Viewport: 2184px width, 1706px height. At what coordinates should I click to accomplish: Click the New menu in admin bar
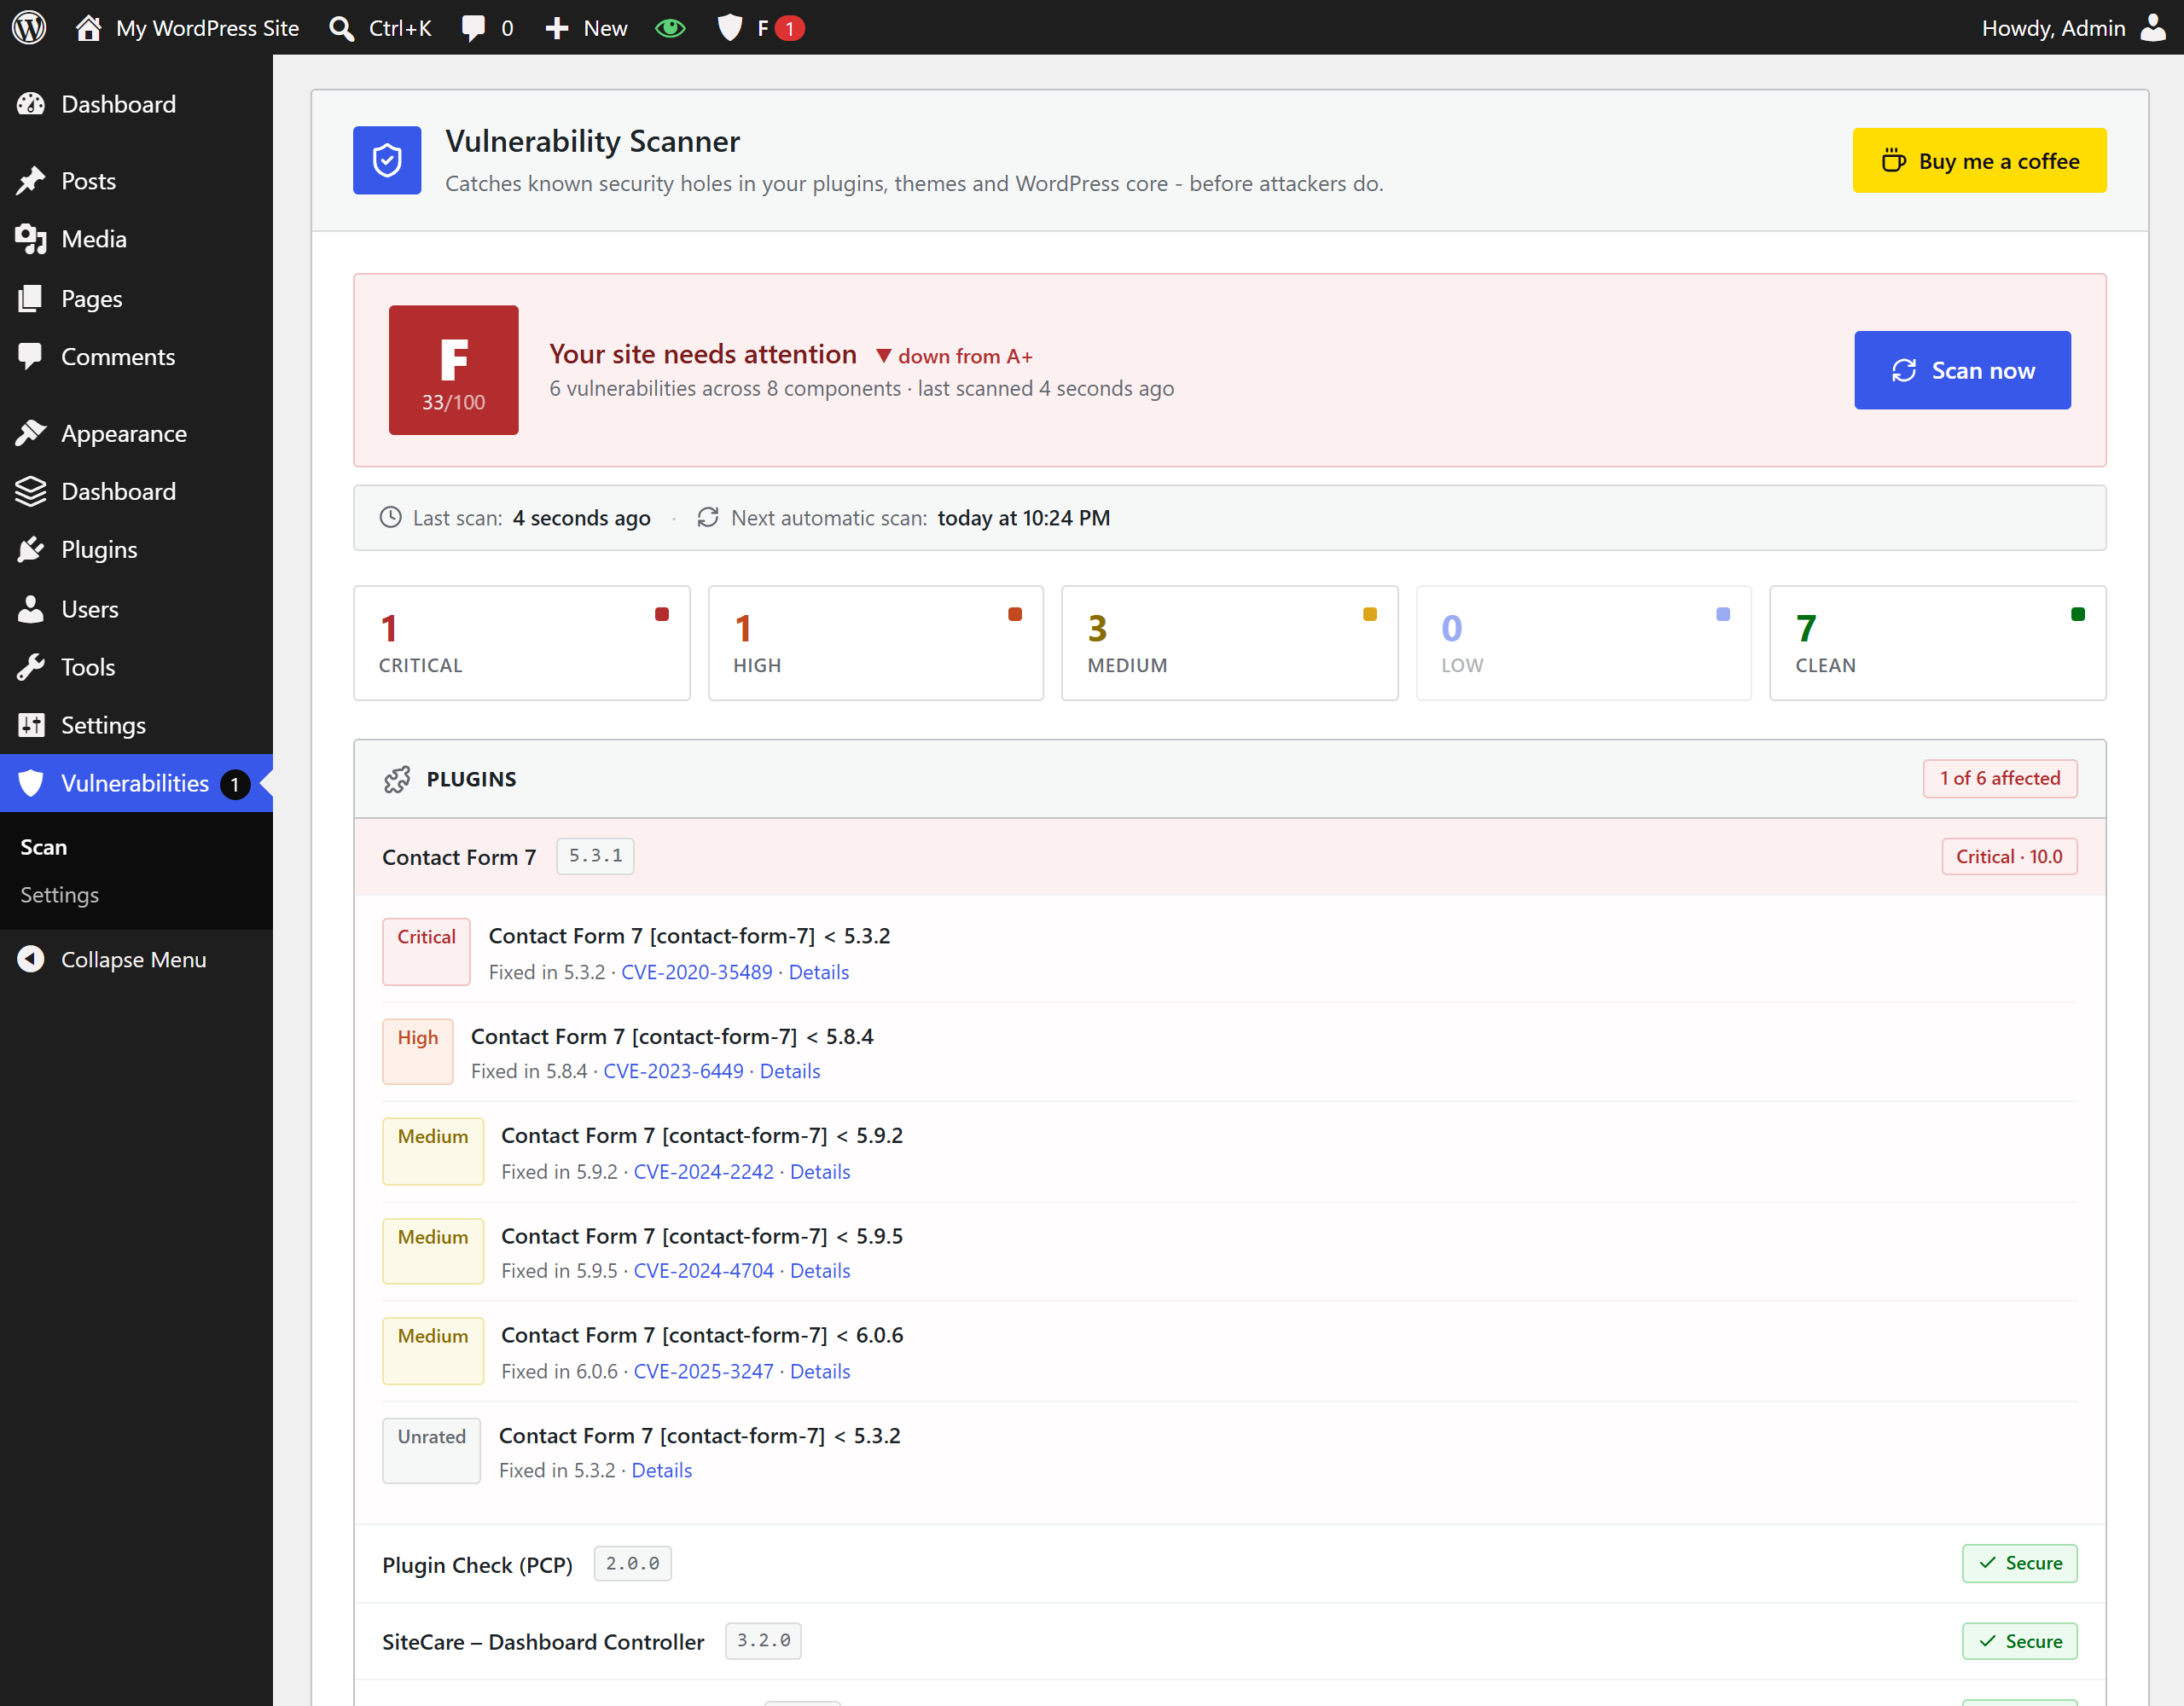point(586,28)
